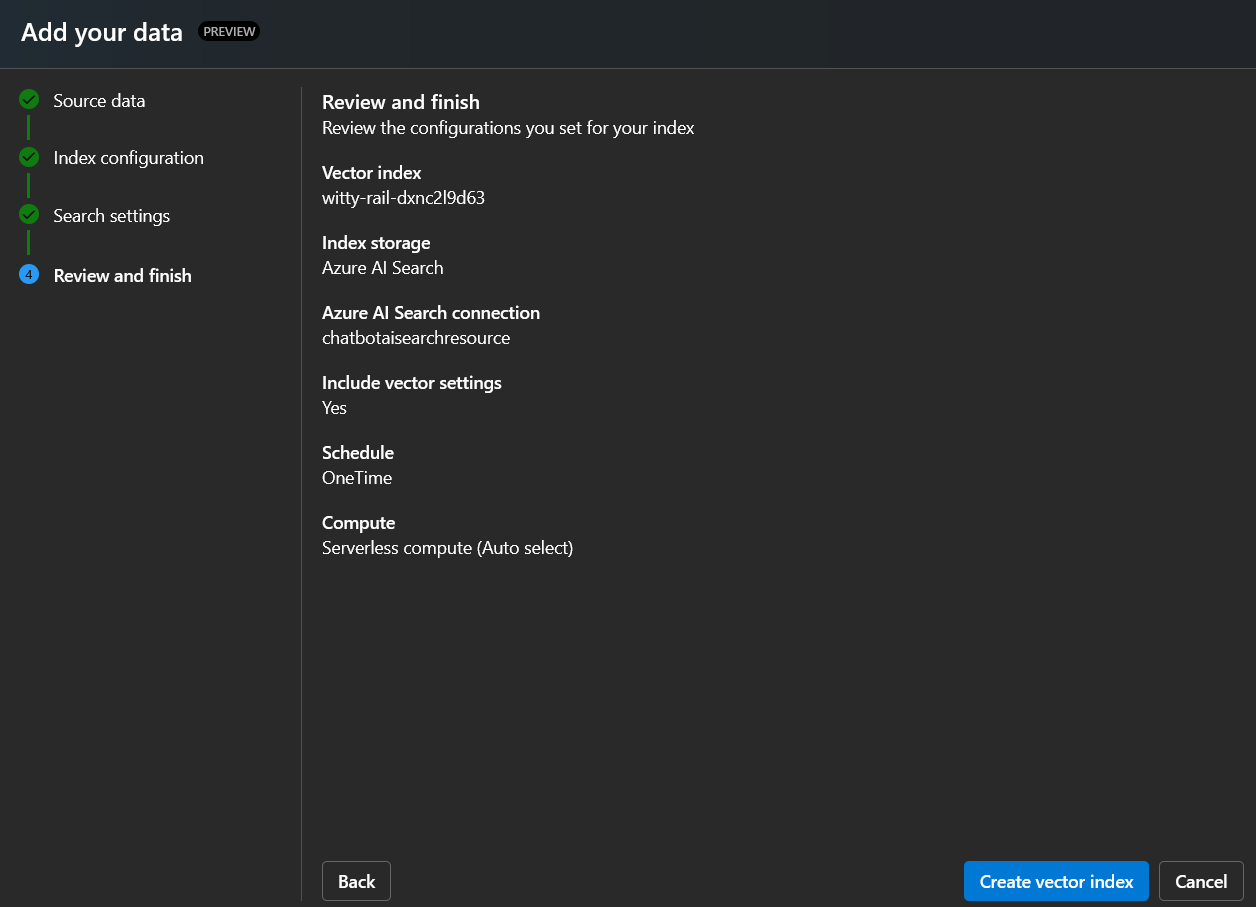Click the green checkmark beside Index configuration
Screen dimensions: 1256x907
(x=28, y=157)
